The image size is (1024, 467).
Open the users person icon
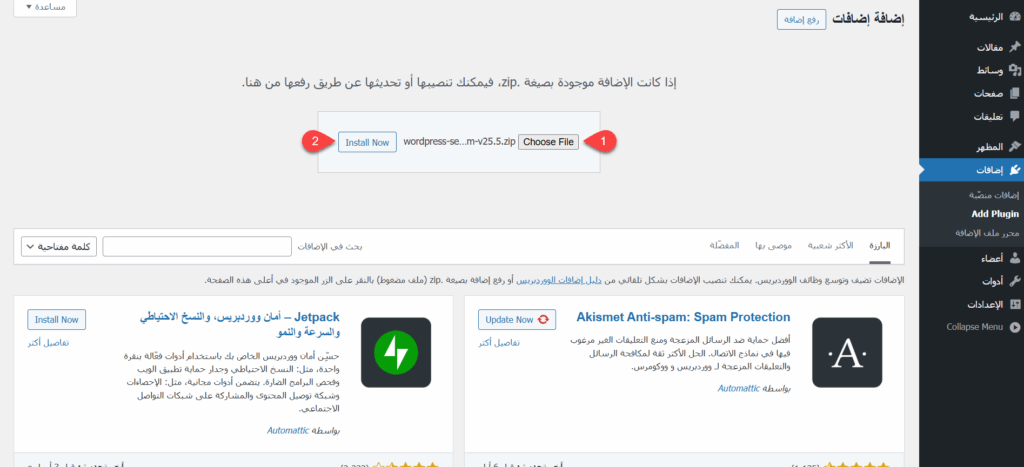click(1014, 258)
